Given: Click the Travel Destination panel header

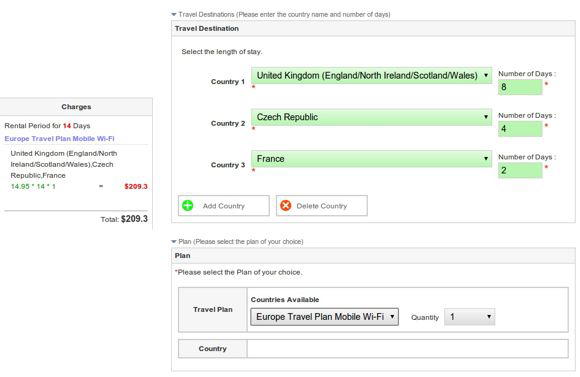Looking at the screenshot, I should [x=373, y=28].
